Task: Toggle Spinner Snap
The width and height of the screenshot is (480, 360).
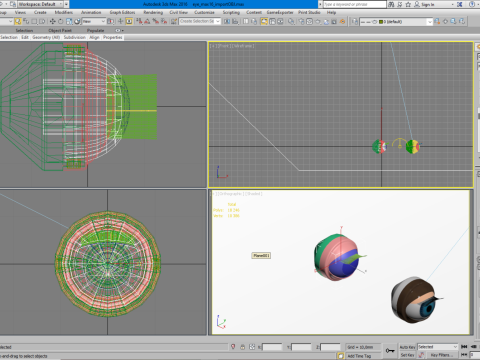Action: (x=164, y=21)
